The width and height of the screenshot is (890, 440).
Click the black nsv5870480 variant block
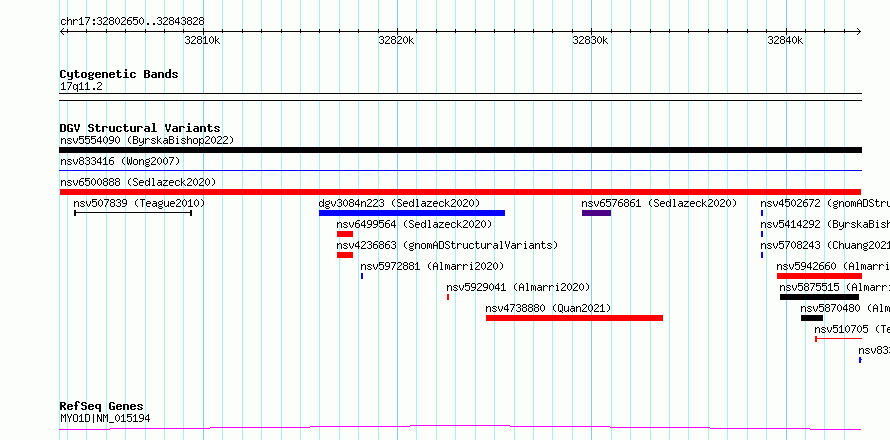pos(812,318)
